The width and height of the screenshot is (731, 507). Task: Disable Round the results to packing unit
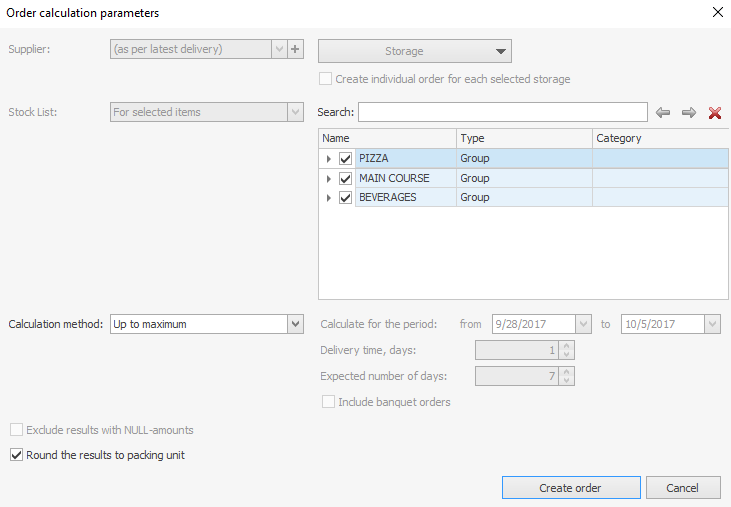(x=17, y=455)
